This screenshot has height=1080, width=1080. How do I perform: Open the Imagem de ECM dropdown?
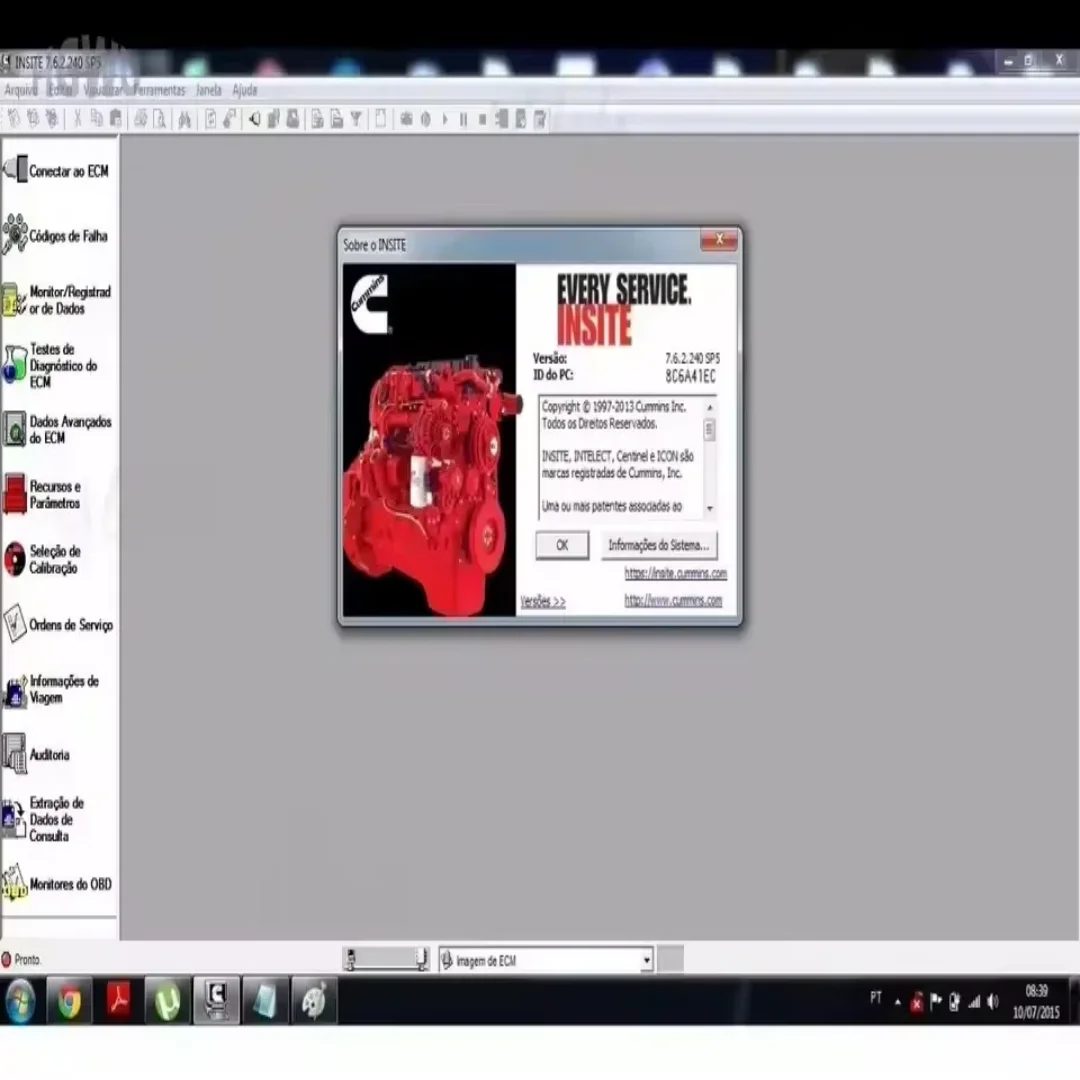[x=648, y=959]
